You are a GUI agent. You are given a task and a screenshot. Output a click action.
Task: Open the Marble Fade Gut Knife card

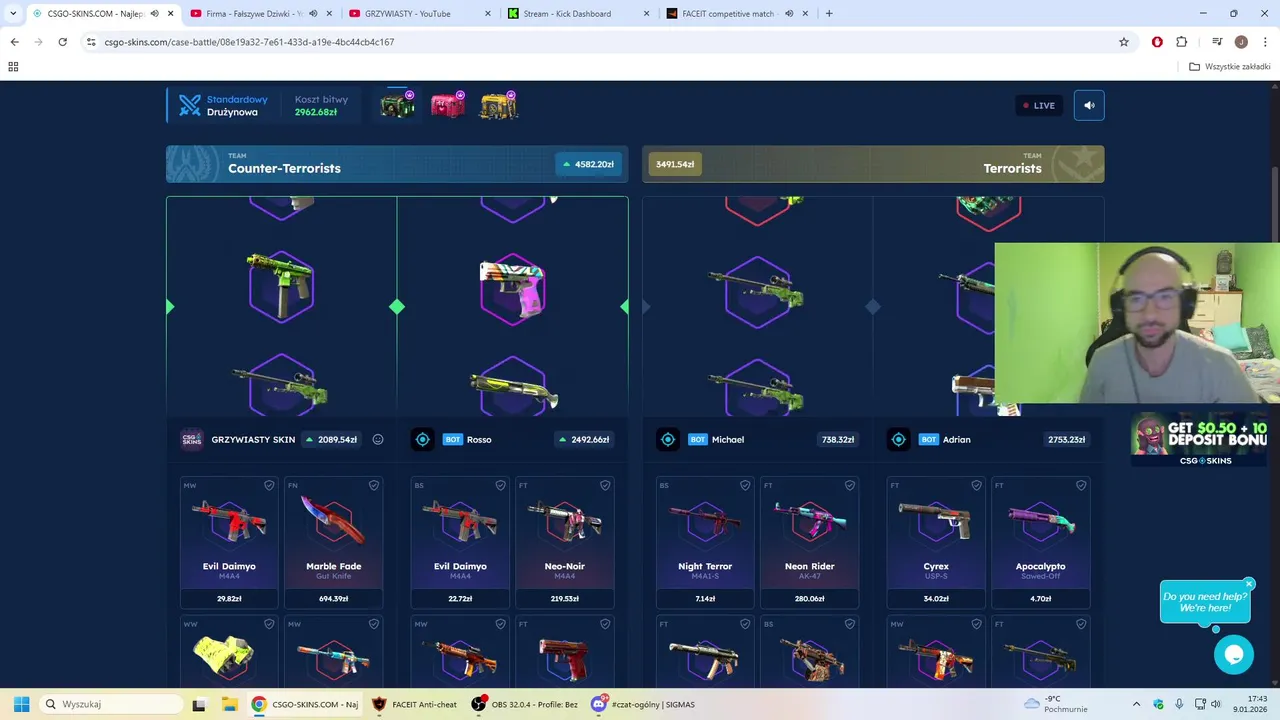click(334, 543)
